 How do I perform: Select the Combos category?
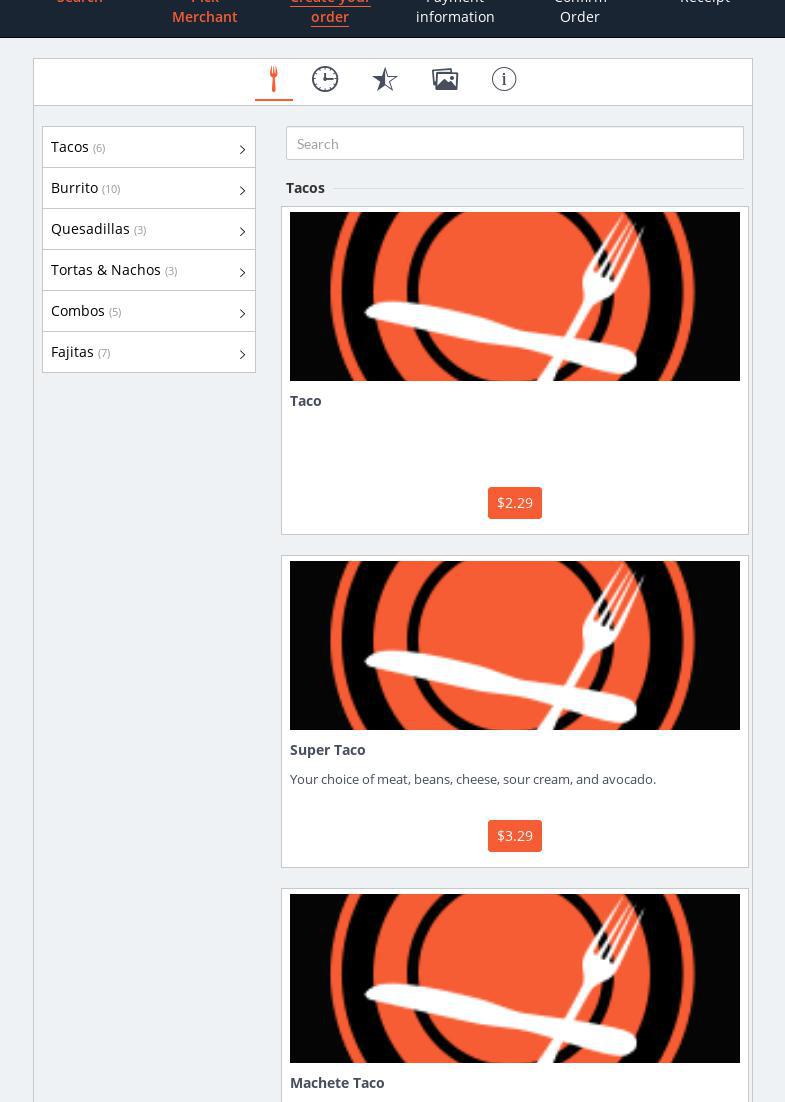[78, 311]
